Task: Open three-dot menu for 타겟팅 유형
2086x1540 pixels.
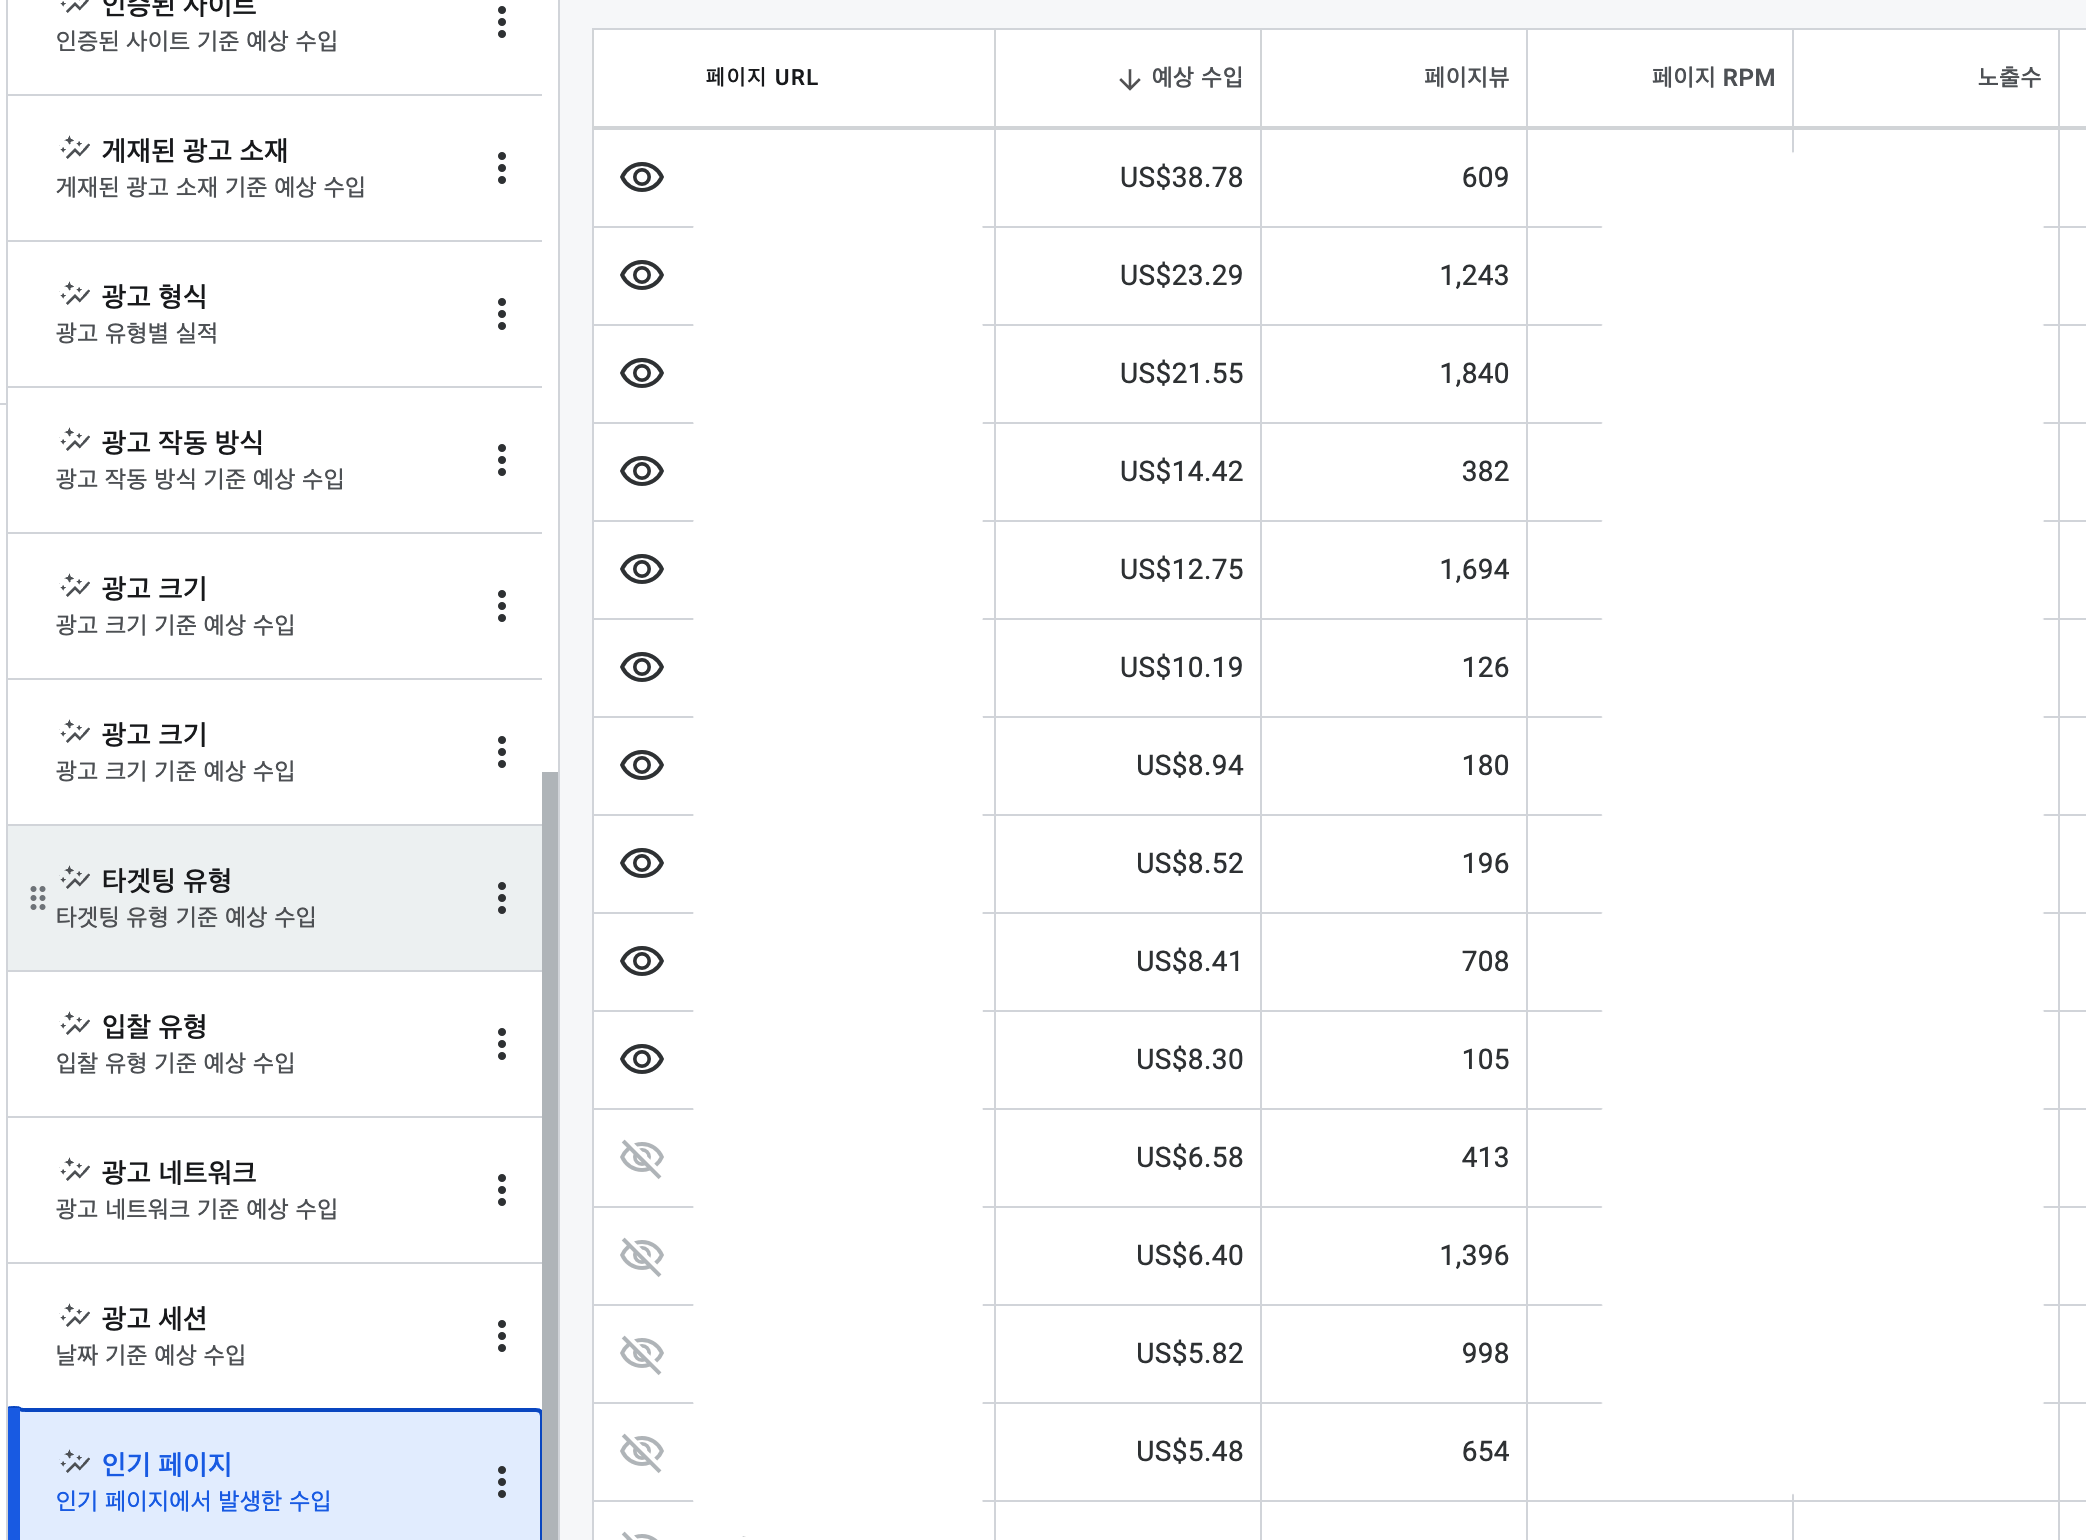Action: [502, 898]
